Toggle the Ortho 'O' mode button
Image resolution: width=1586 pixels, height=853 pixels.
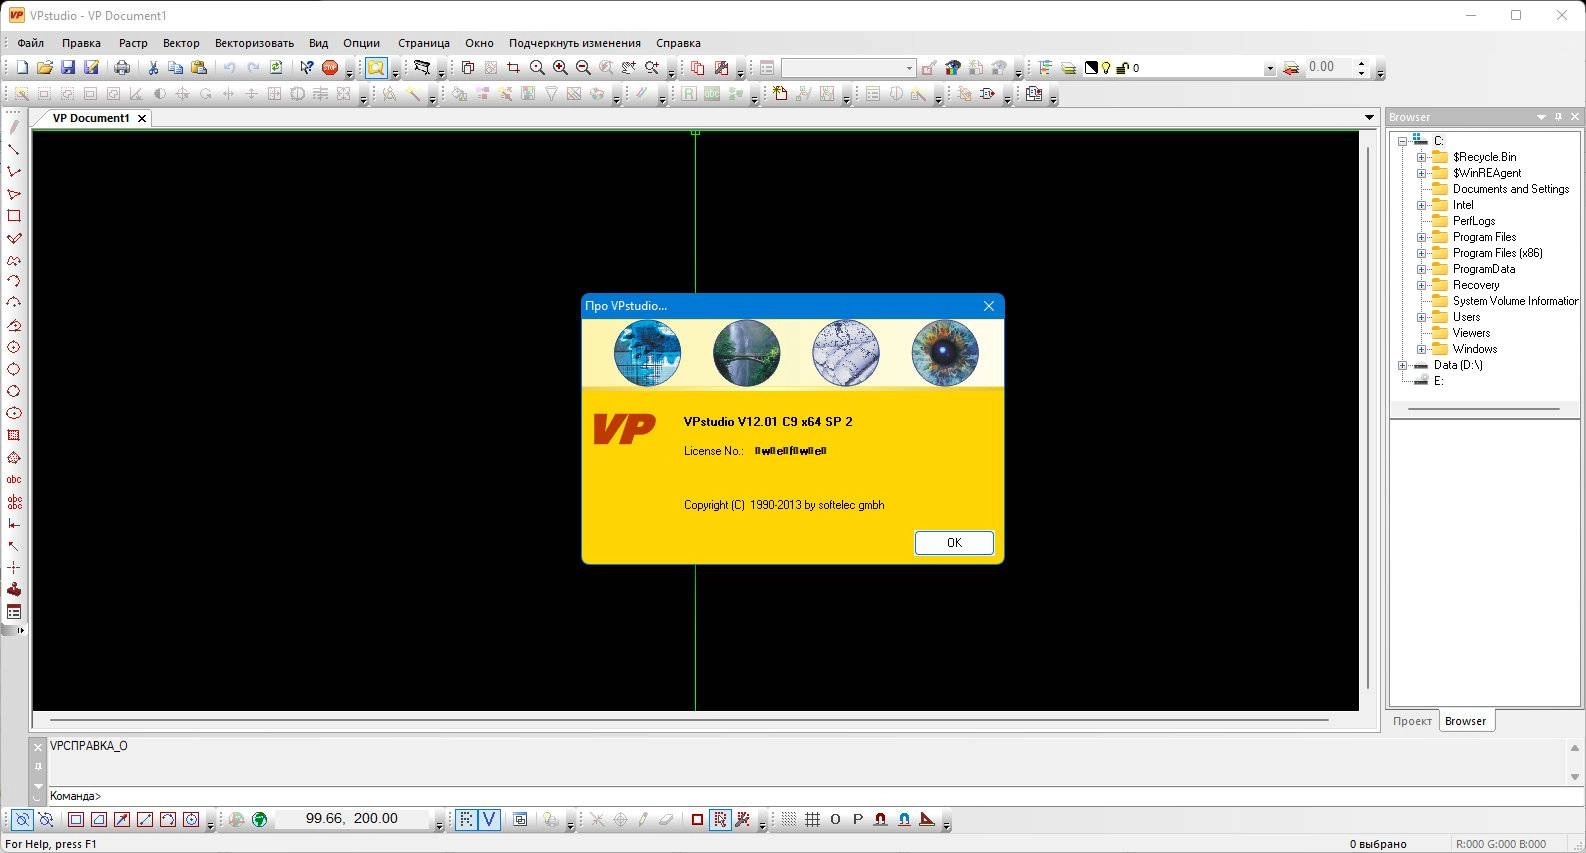[835, 819]
